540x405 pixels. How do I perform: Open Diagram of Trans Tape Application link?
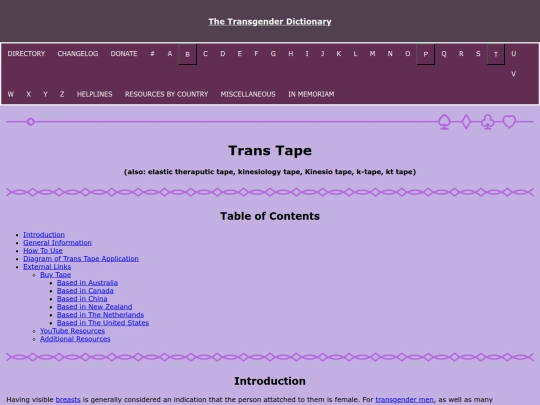pos(81,259)
